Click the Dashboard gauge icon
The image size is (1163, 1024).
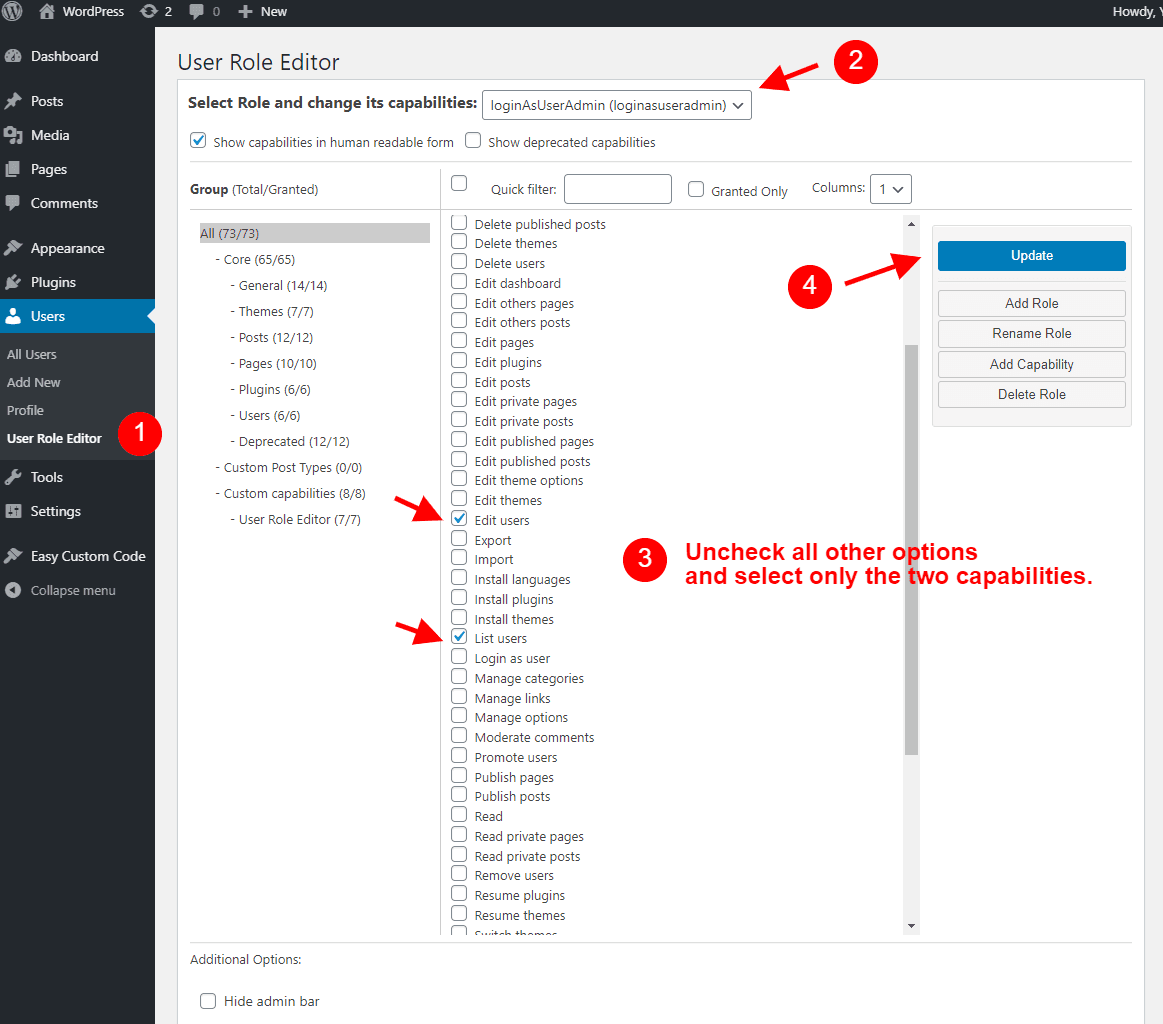tap(13, 56)
